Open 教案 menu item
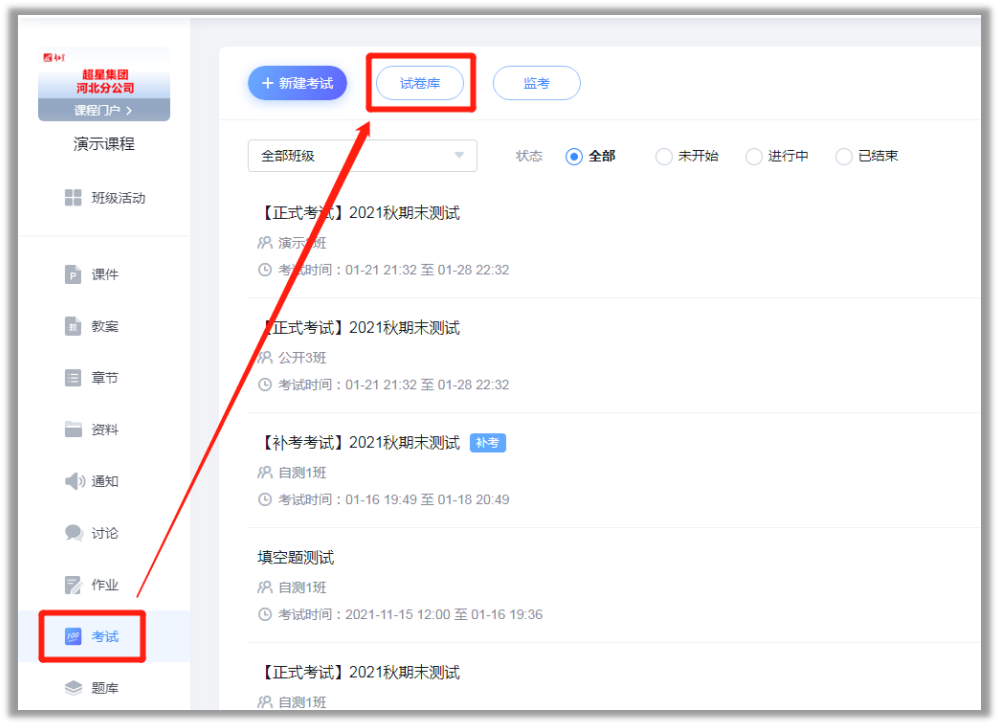This screenshot has width=999, height=726. coord(92,326)
